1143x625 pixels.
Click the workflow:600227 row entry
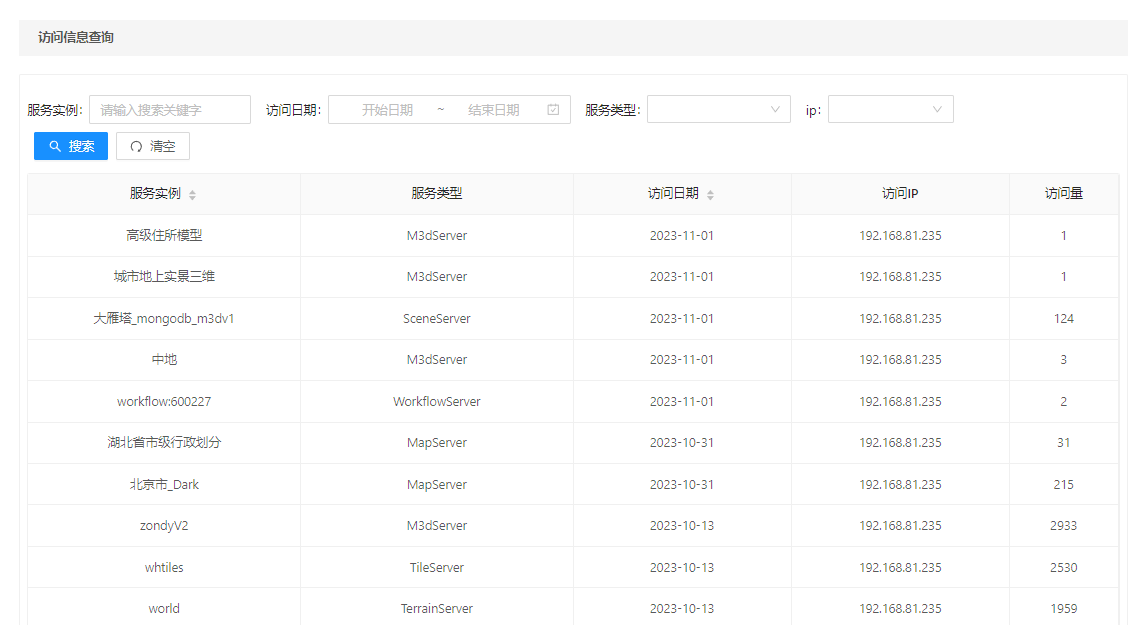tap(164, 402)
